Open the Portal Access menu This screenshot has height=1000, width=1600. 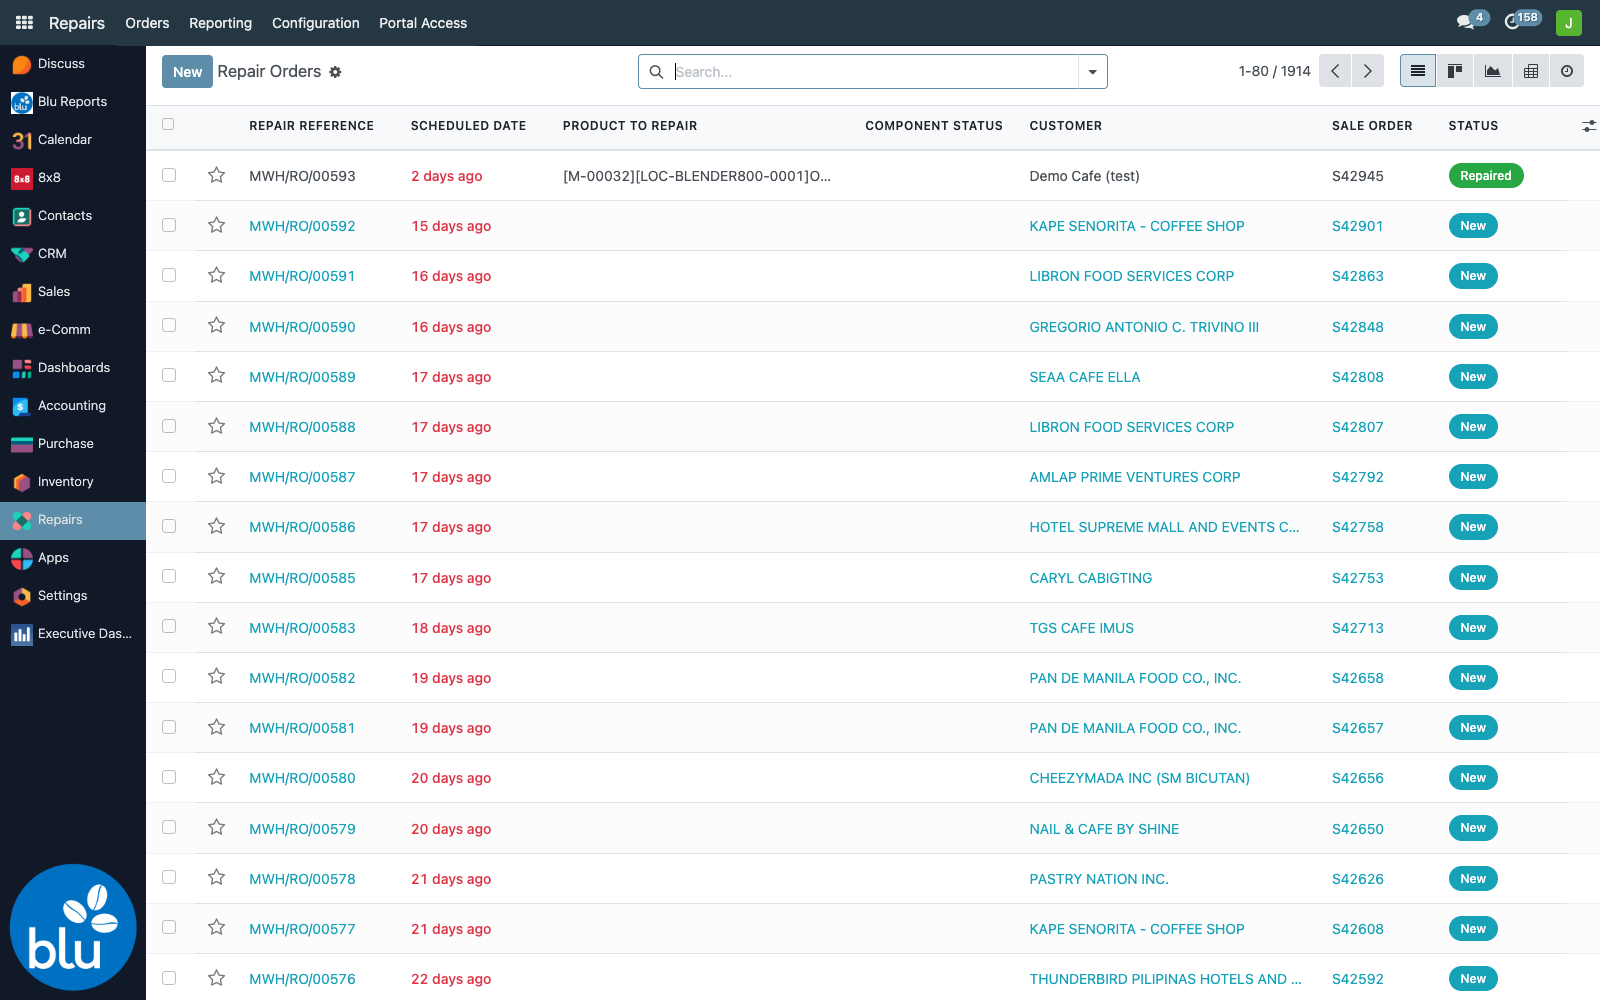click(x=423, y=23)
